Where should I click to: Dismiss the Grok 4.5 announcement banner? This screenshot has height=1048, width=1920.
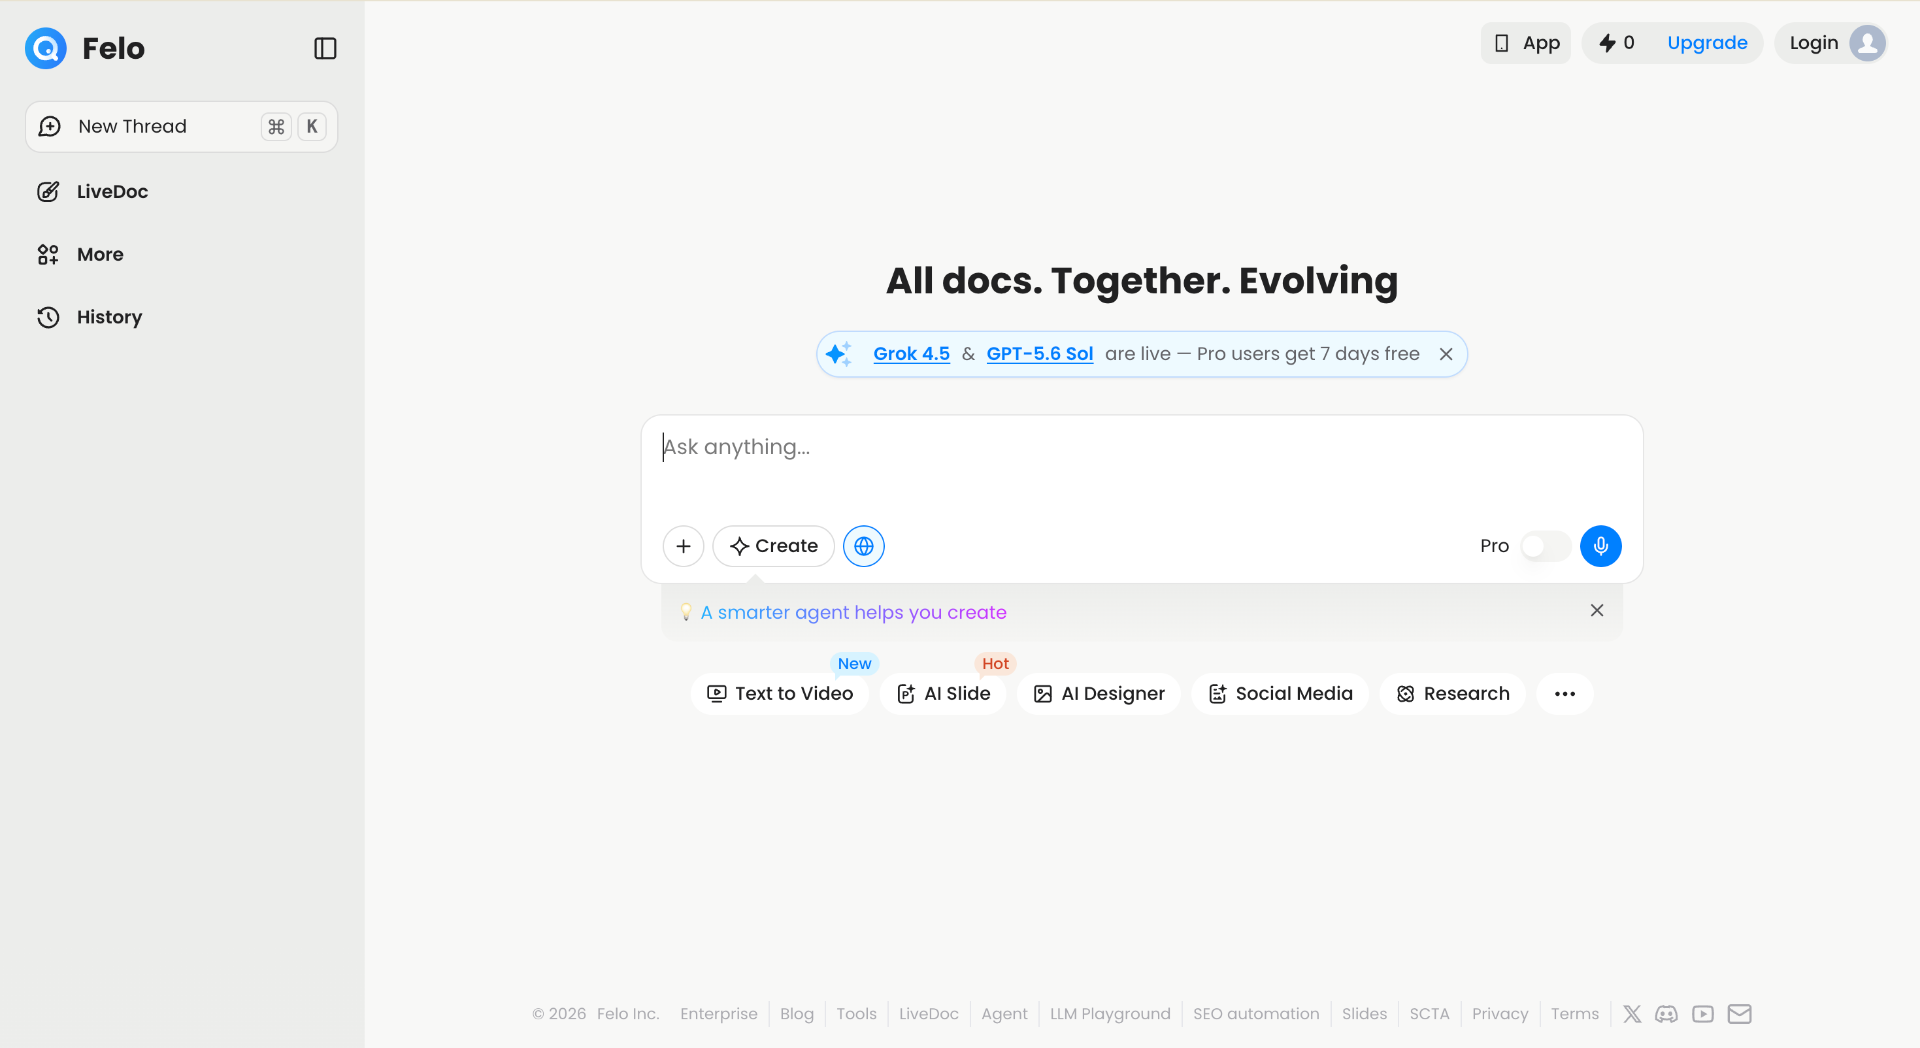[x=1446, y=354]
